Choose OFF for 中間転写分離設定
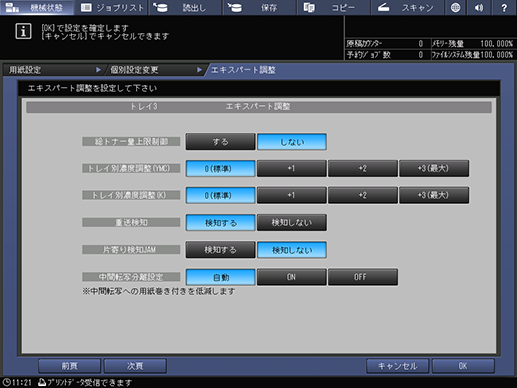 (363, 277)
